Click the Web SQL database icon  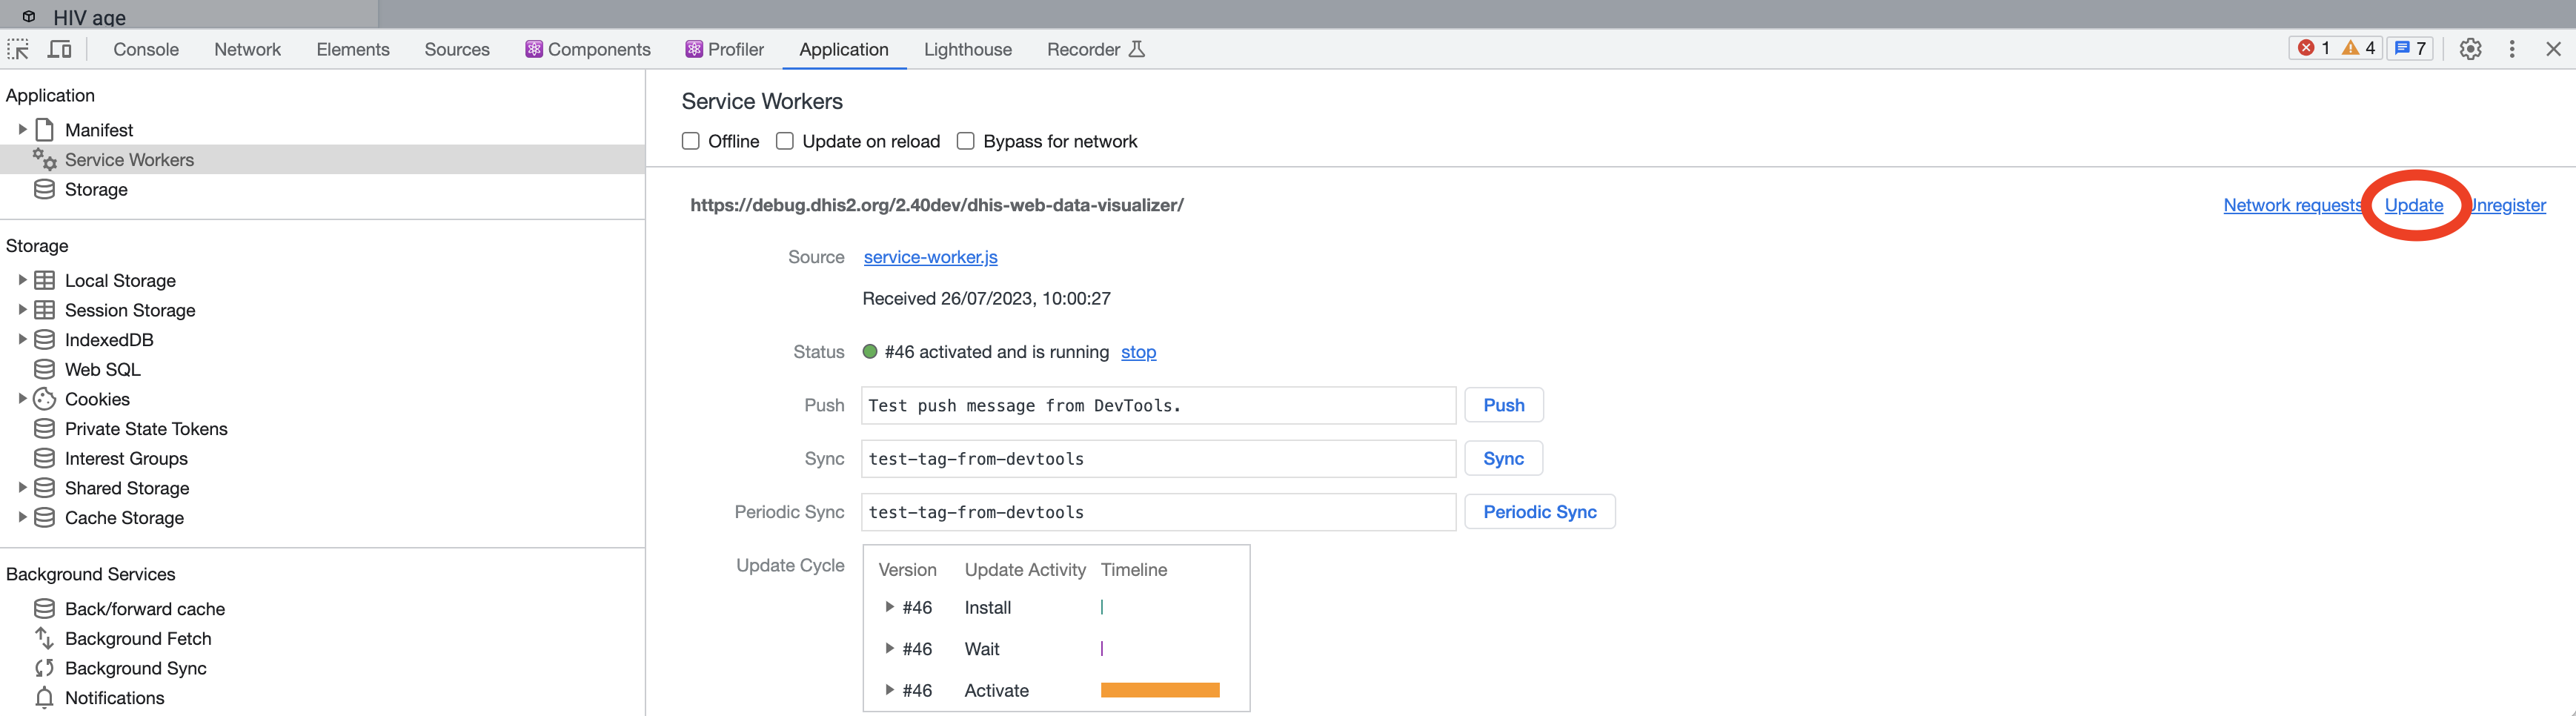[x=44, y=369]
